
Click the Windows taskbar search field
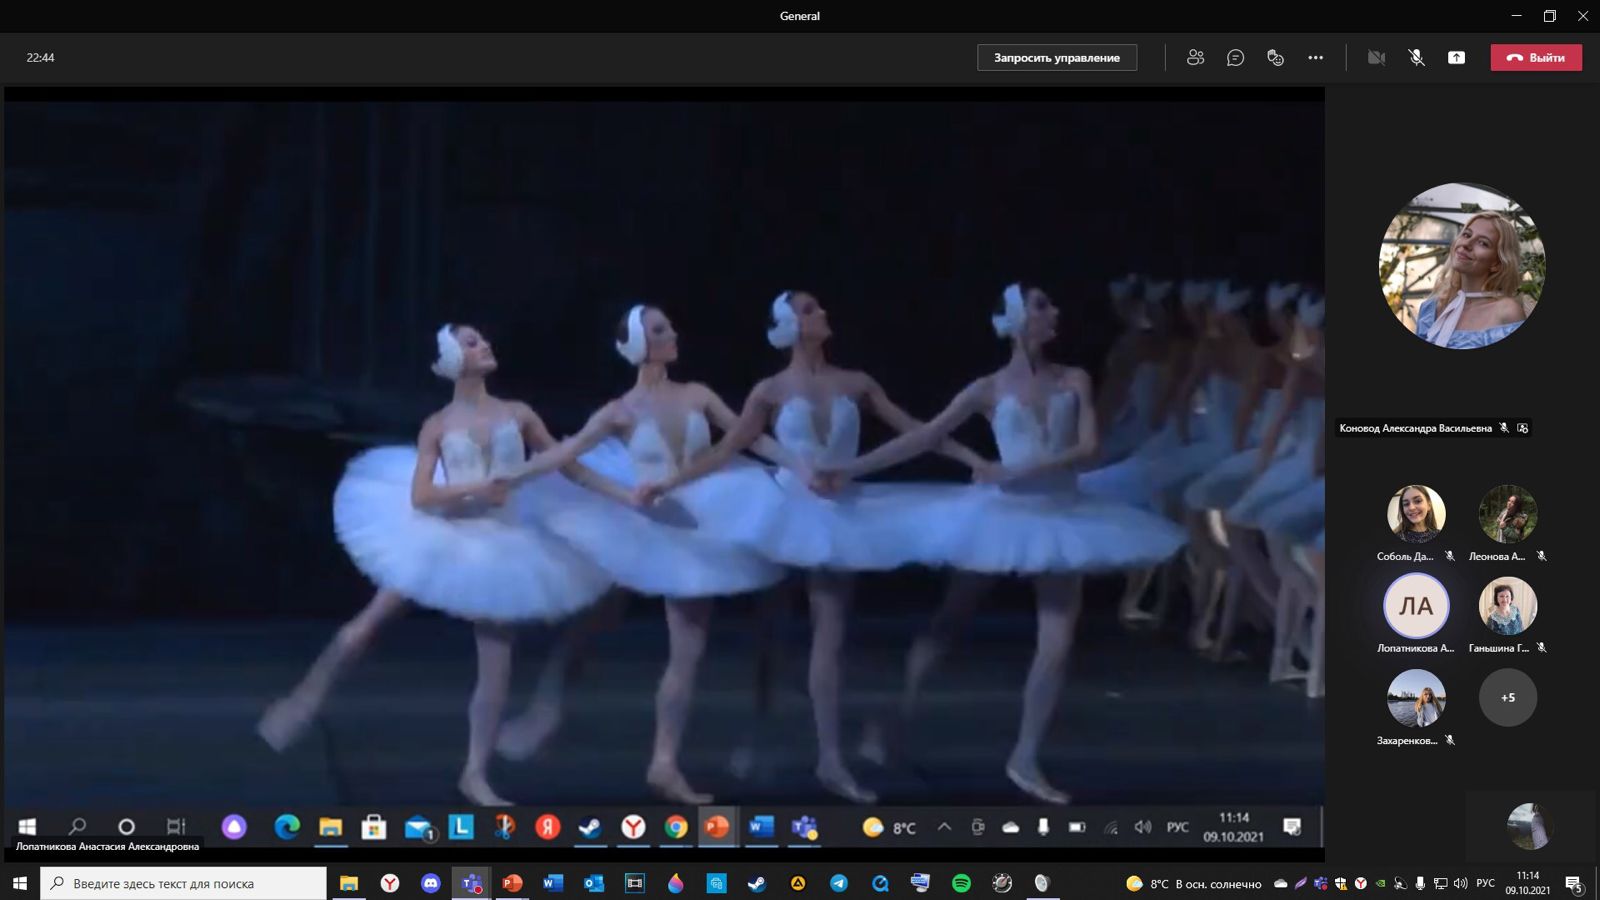tap(184, 883)
